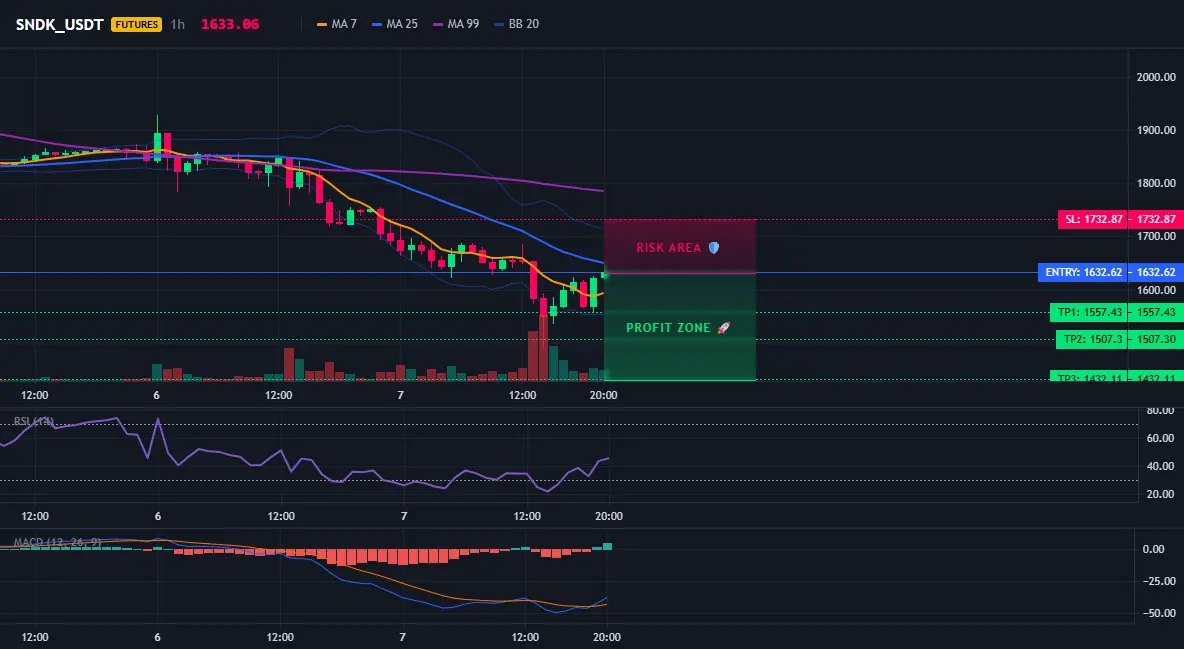Toggle the BB 20 legend entry

click(516, 24)
